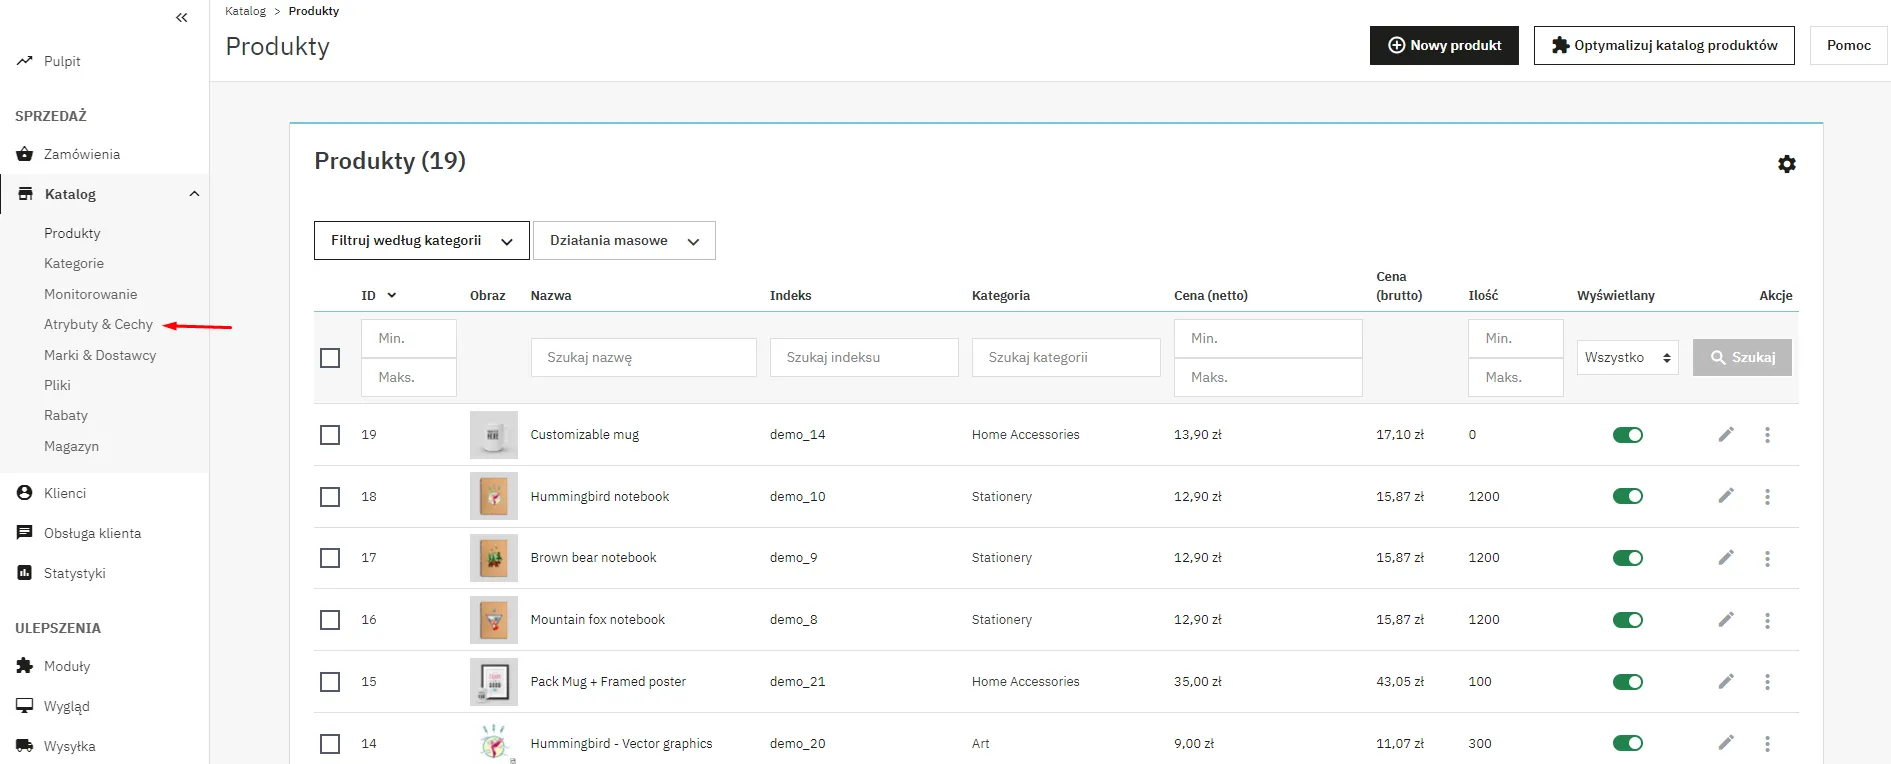Edit Pack Mug + Framed poster row

point(1725,682)
